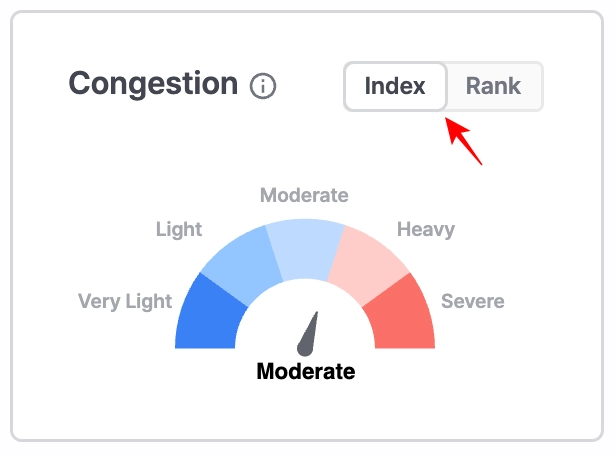Click the red Severe gauge segment
The height and width of the screenshot is (455, 616).
tap(402, 316)
